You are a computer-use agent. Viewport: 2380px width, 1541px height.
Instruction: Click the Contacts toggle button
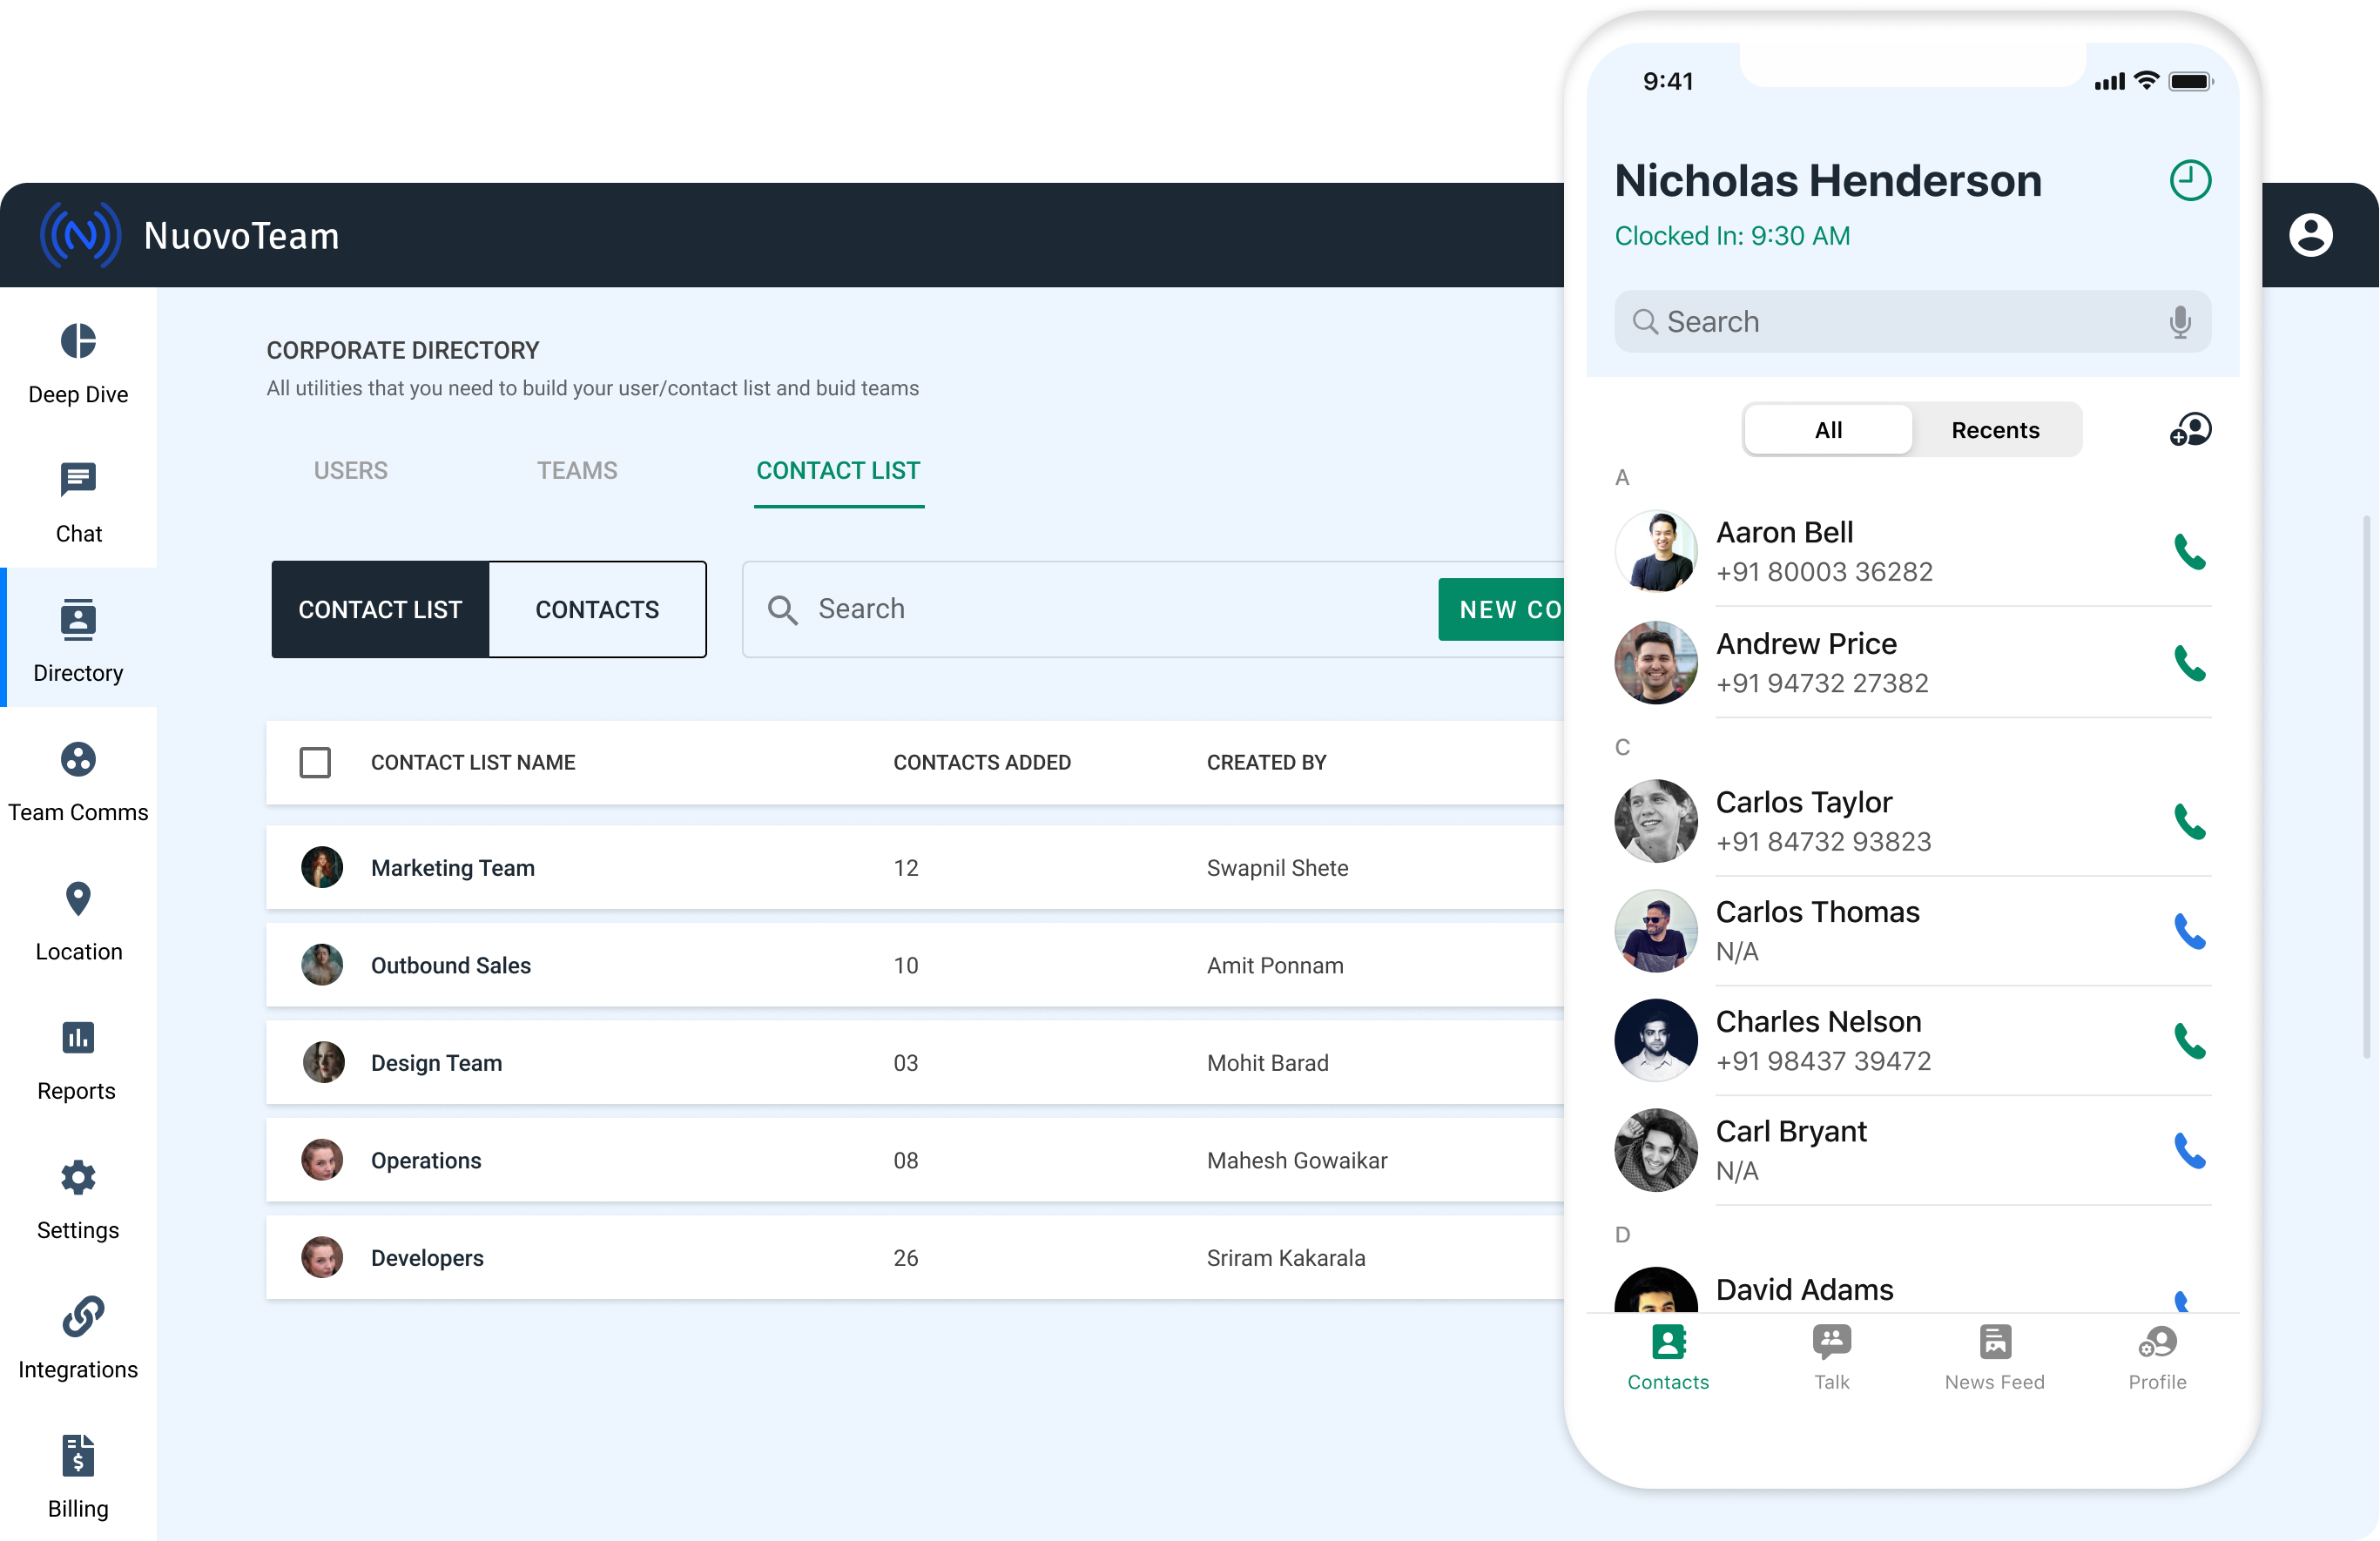coord(597,609)
